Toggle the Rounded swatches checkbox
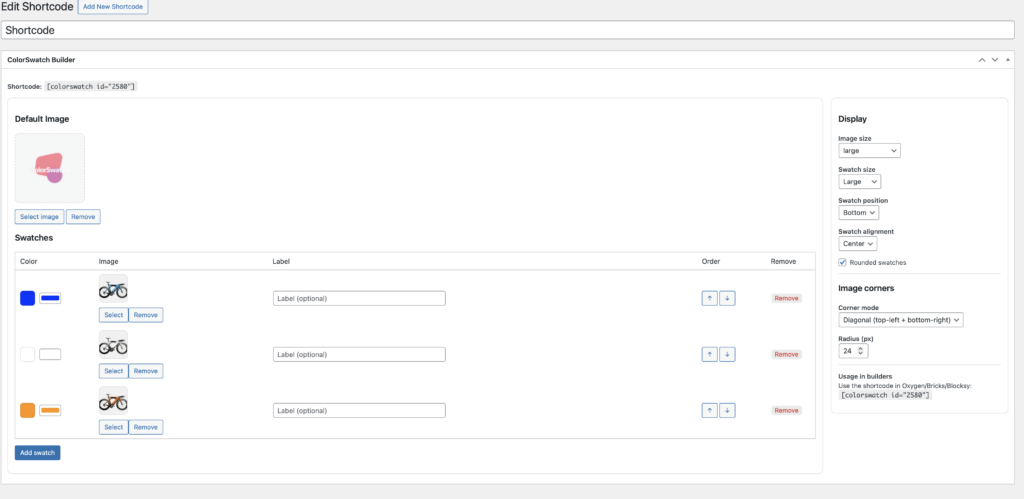 click(843, 262)
